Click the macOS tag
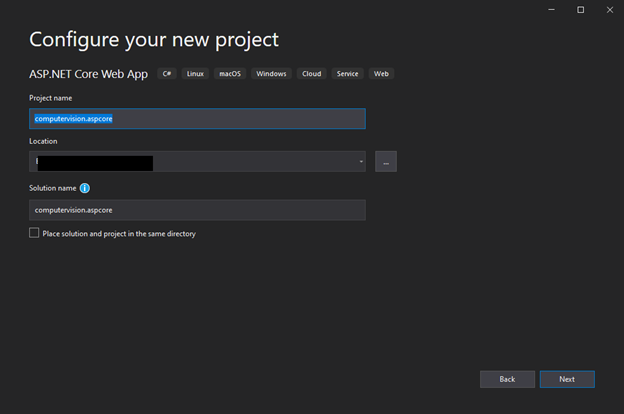The image size is (624, 414). coord(230,74)
